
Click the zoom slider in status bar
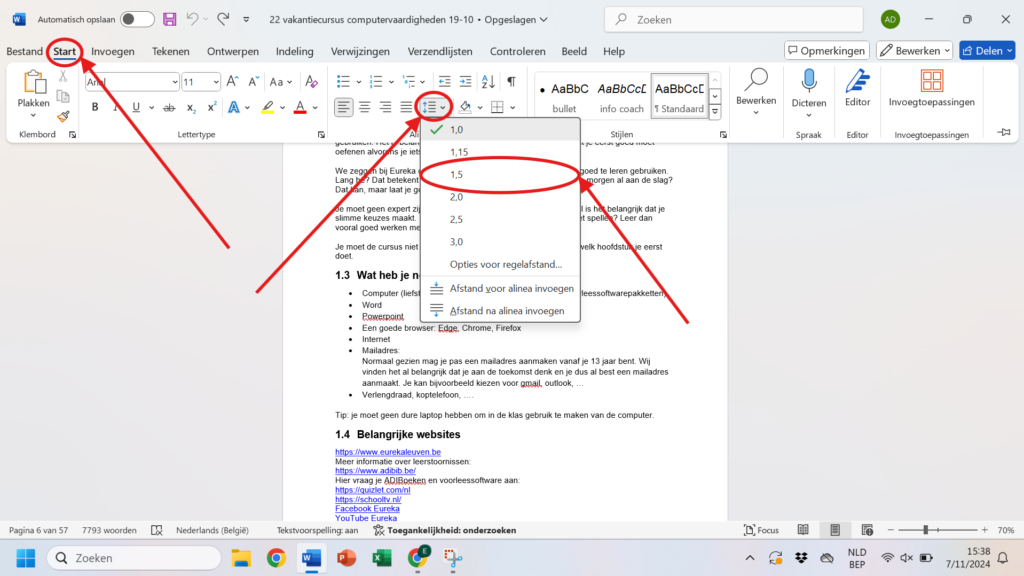pyautogui.click(x=925, y=530)
